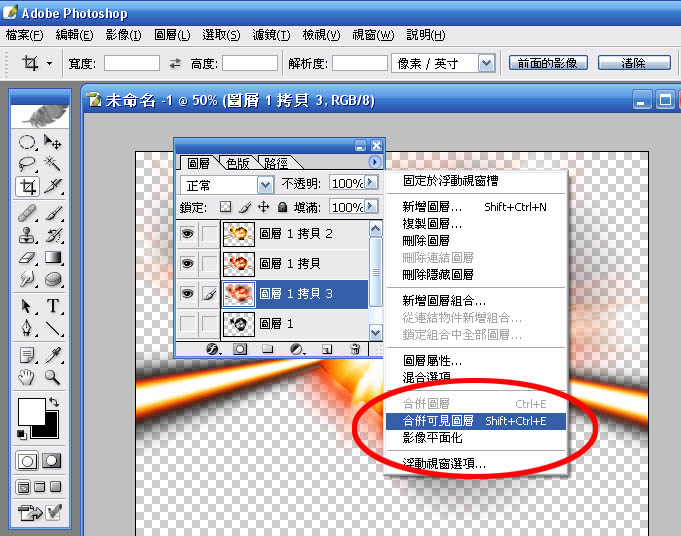Select the Zoom magnifier tool
This screenshot has height=536, width=681.
[x=54, y=377]
